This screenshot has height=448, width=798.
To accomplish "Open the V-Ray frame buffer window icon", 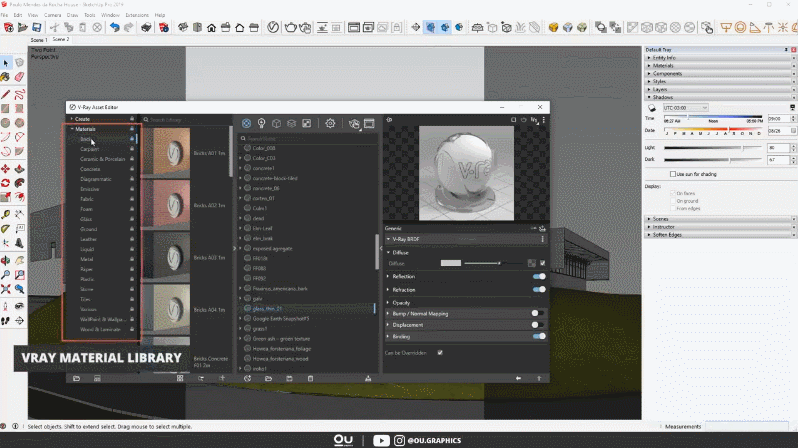I will click(369, 124).
